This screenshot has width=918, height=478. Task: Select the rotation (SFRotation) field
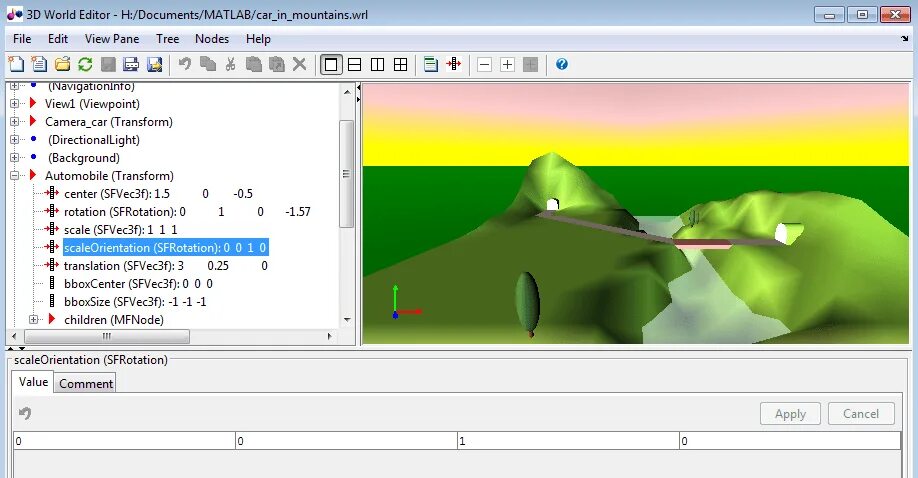[x=187, y=211]
